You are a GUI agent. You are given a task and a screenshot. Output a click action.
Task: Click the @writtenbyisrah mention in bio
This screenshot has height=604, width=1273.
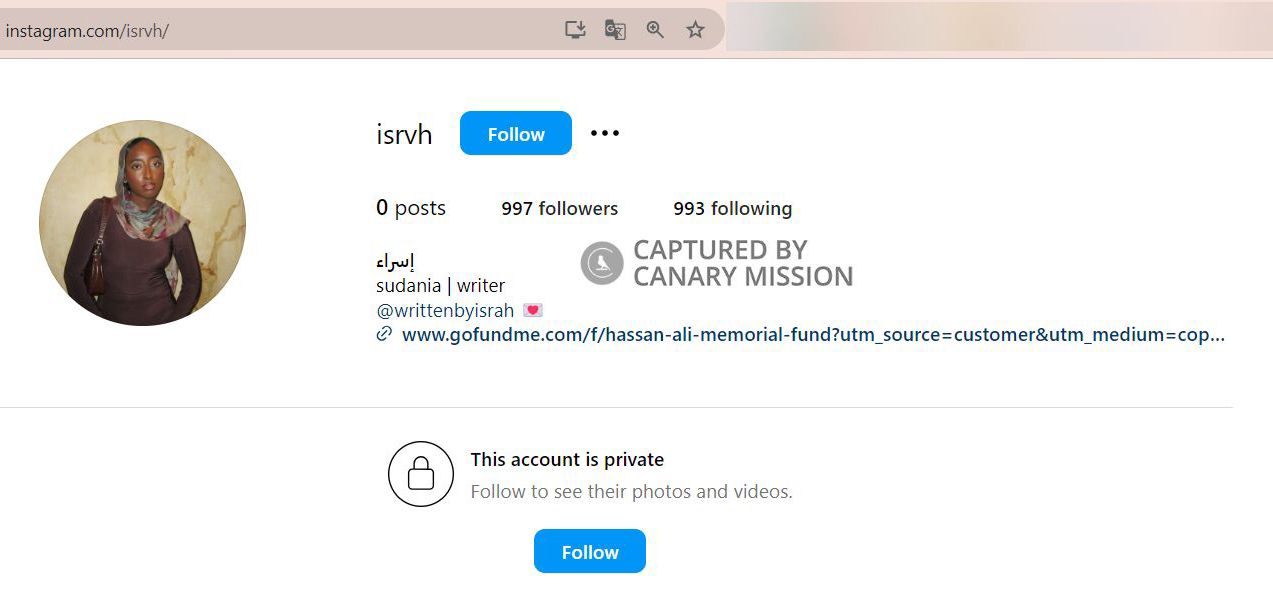(x=445, y=310)
